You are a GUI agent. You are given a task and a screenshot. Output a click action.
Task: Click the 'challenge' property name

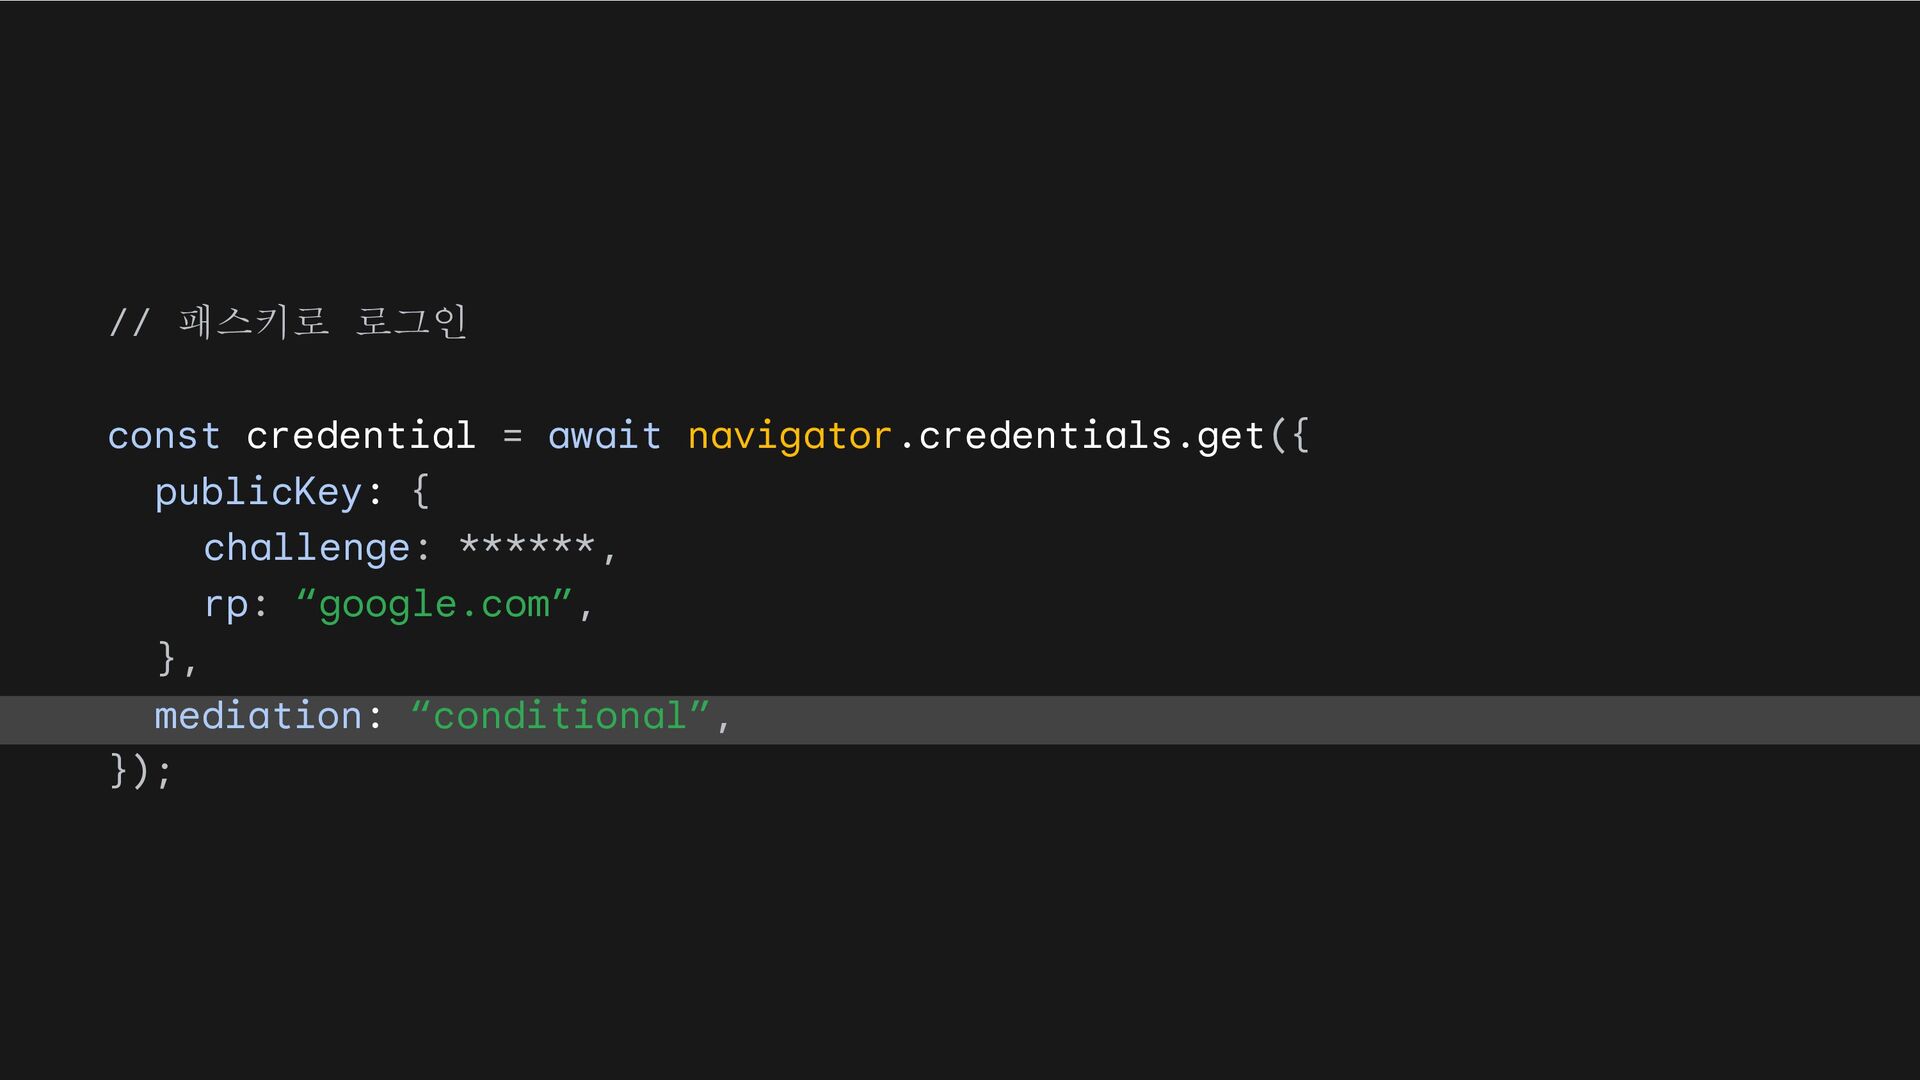(307, 548)
